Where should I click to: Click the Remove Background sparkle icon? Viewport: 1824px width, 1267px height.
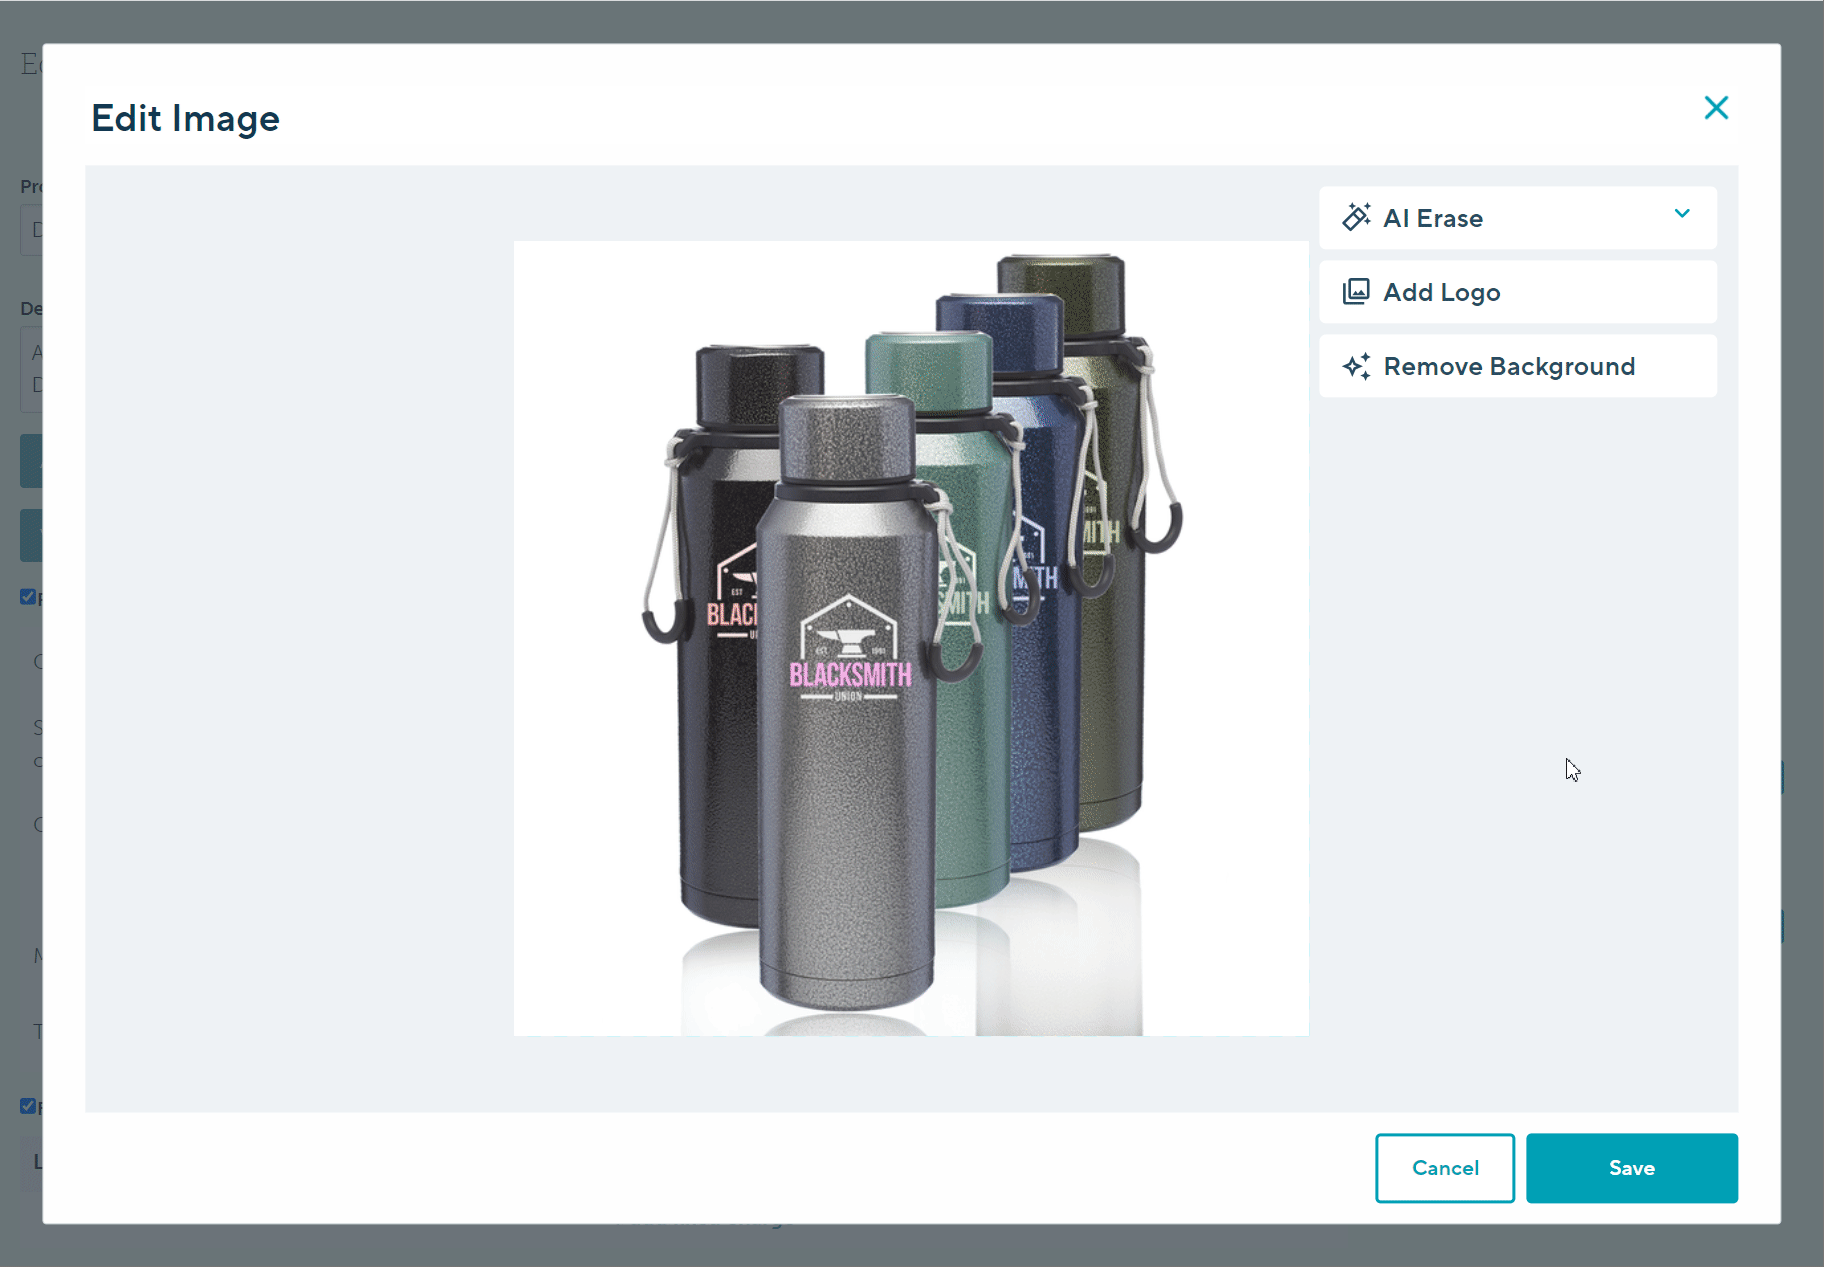click(1356, 366)
